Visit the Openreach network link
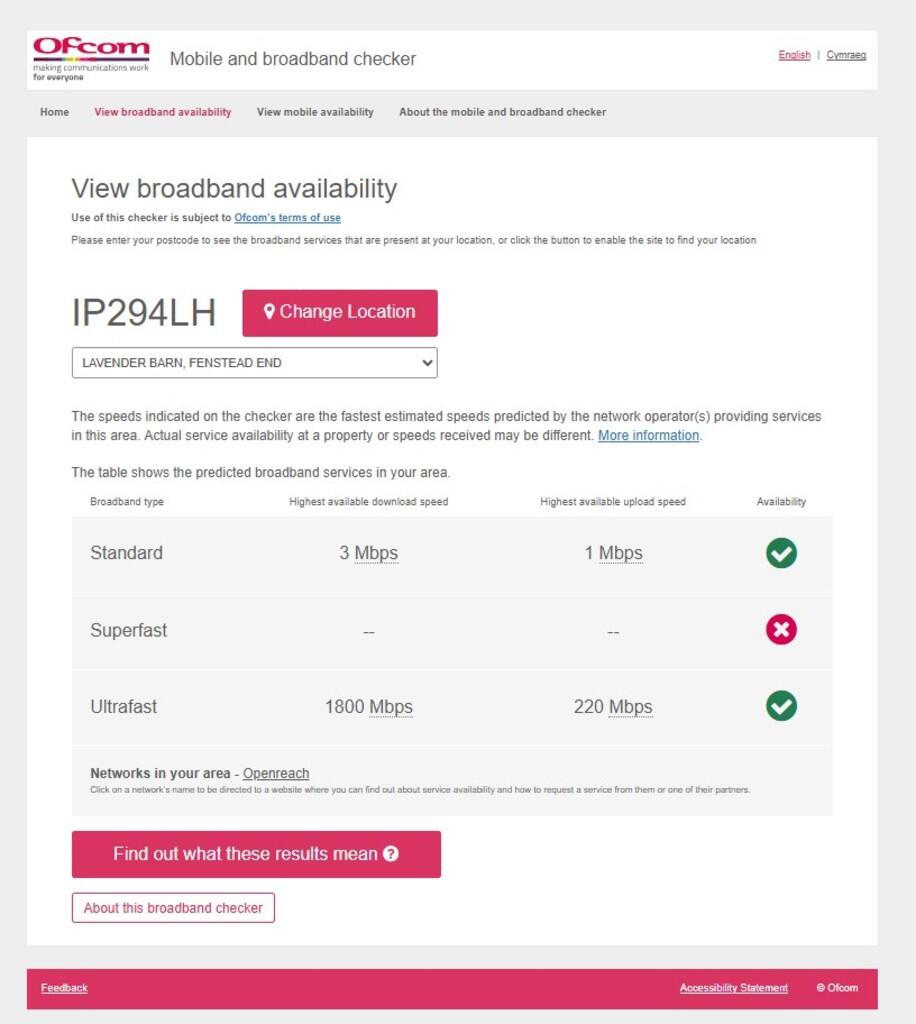The width and height of the screenshot is (916, 1024). (276, 774)
